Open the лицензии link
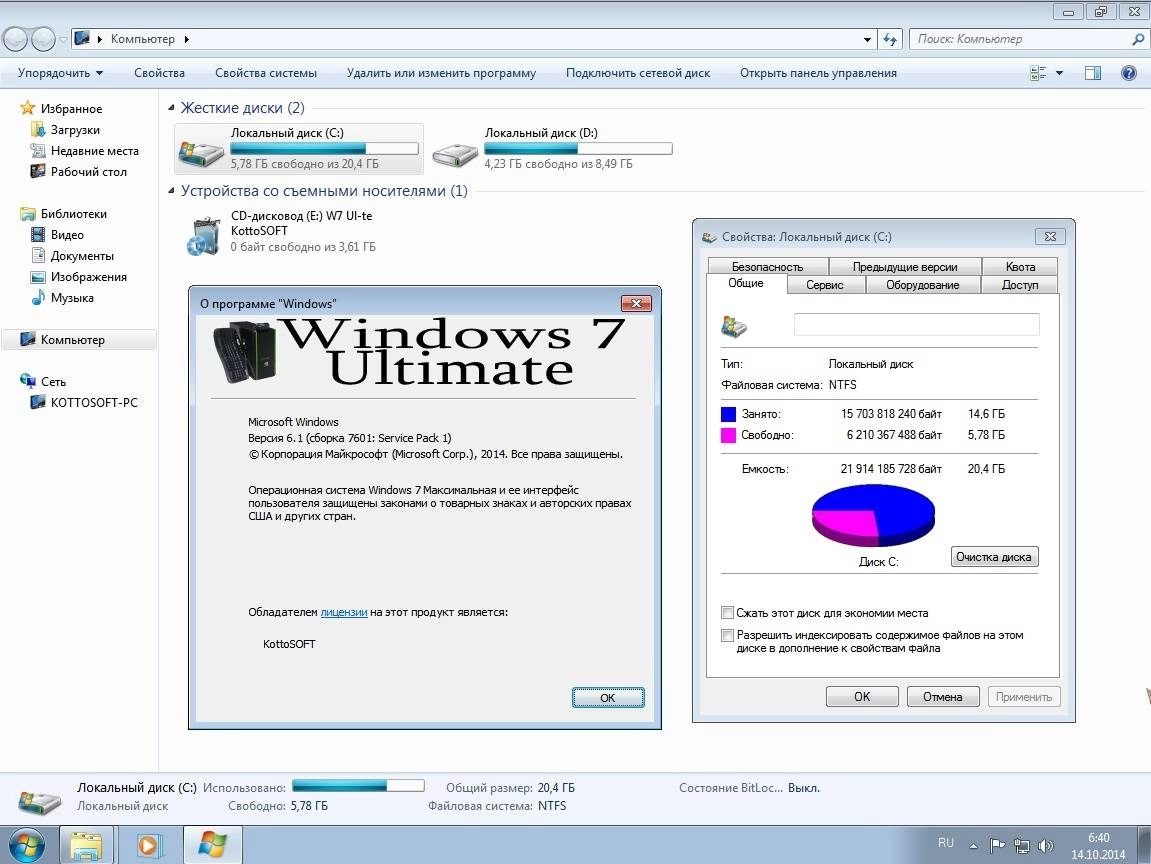1151x864 pixels. (x=344, y=612)
